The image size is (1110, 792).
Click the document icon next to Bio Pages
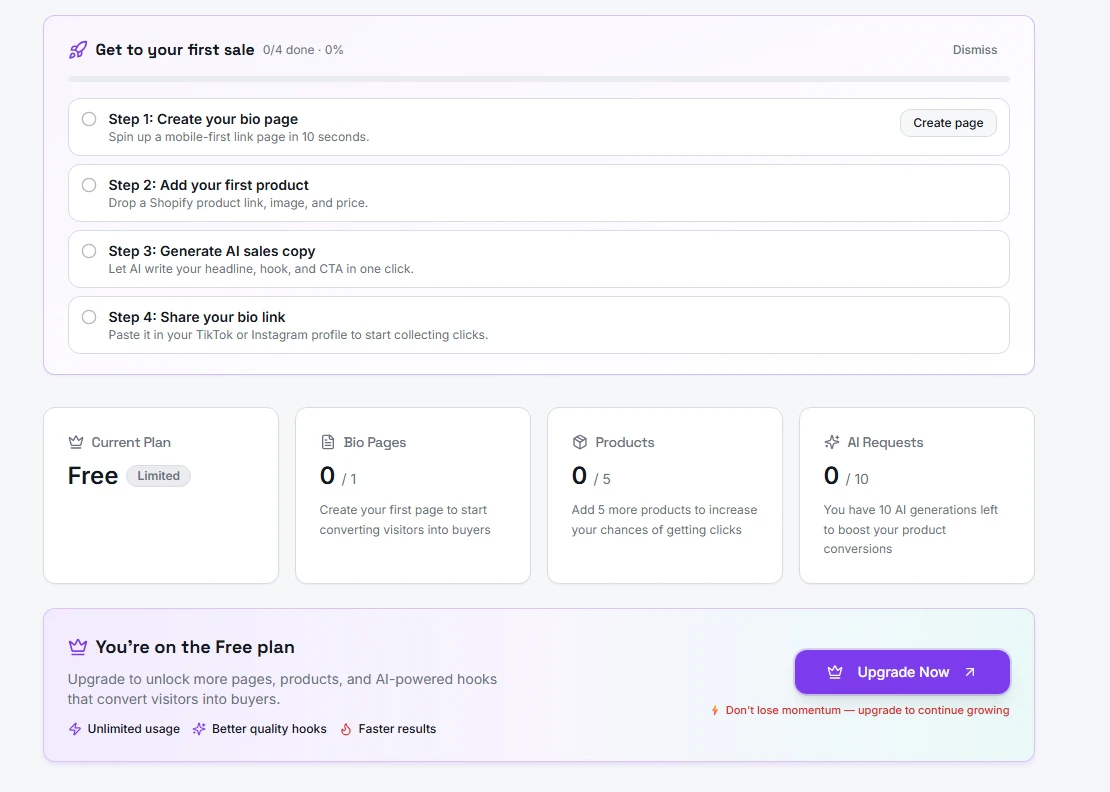pos(328,442)
